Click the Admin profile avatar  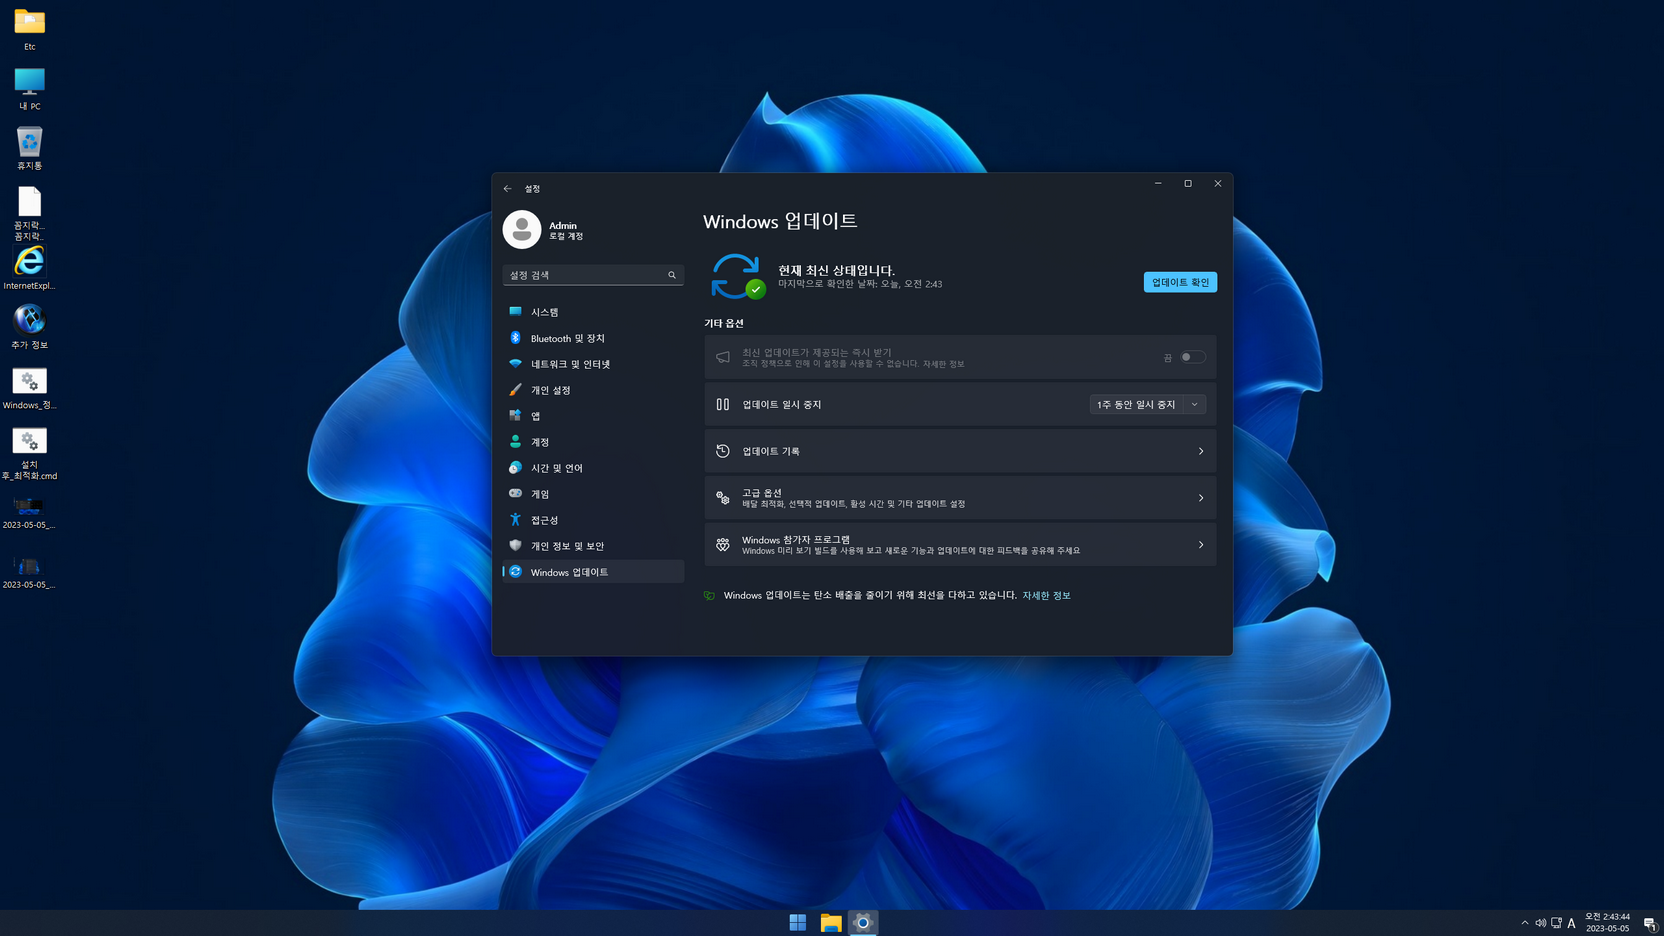522,230
